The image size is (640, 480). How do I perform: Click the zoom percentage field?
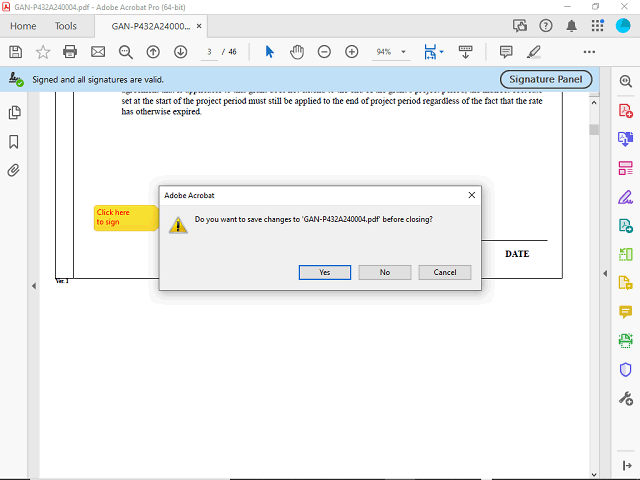pos(384,52)
